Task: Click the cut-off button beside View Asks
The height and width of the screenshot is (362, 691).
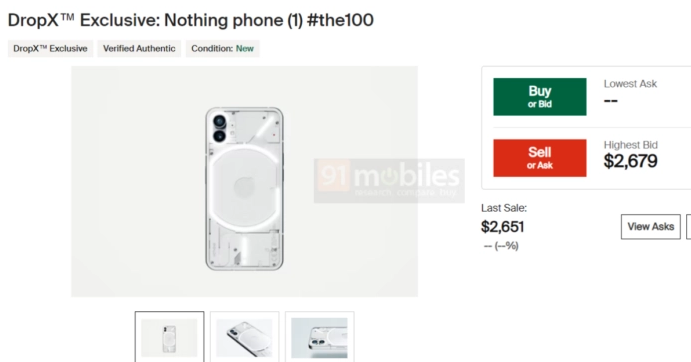Action: coord(689,227)
